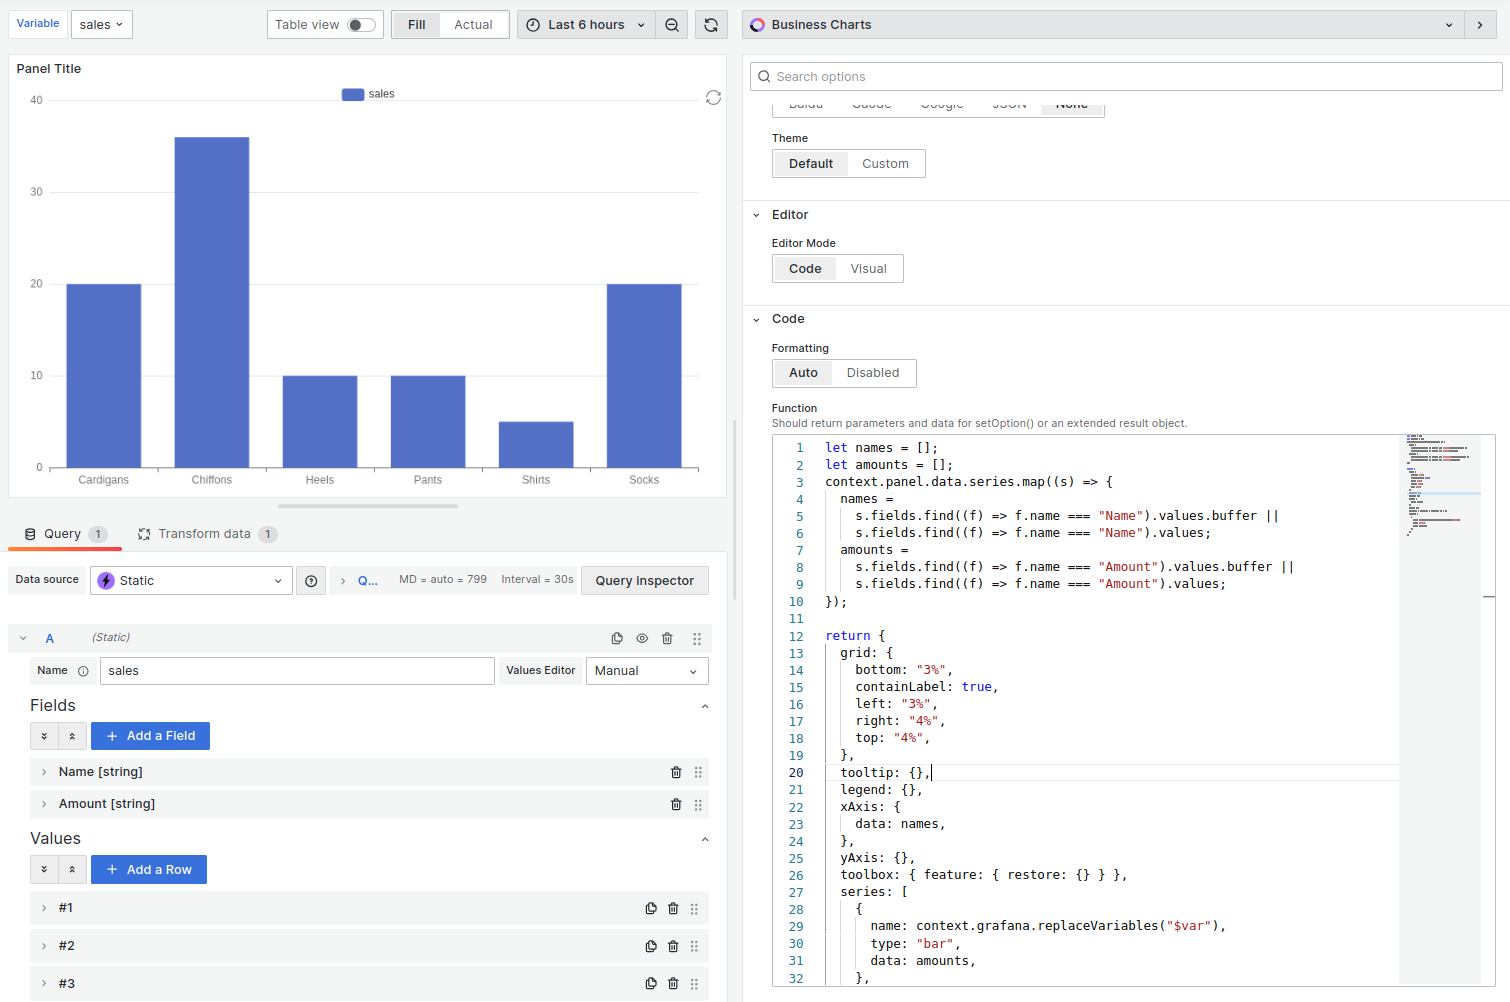Delete value row #3 with its trash icon
Image resolution: width=1510 pixels, height=1002 pixels.
[x=672, y=983]
